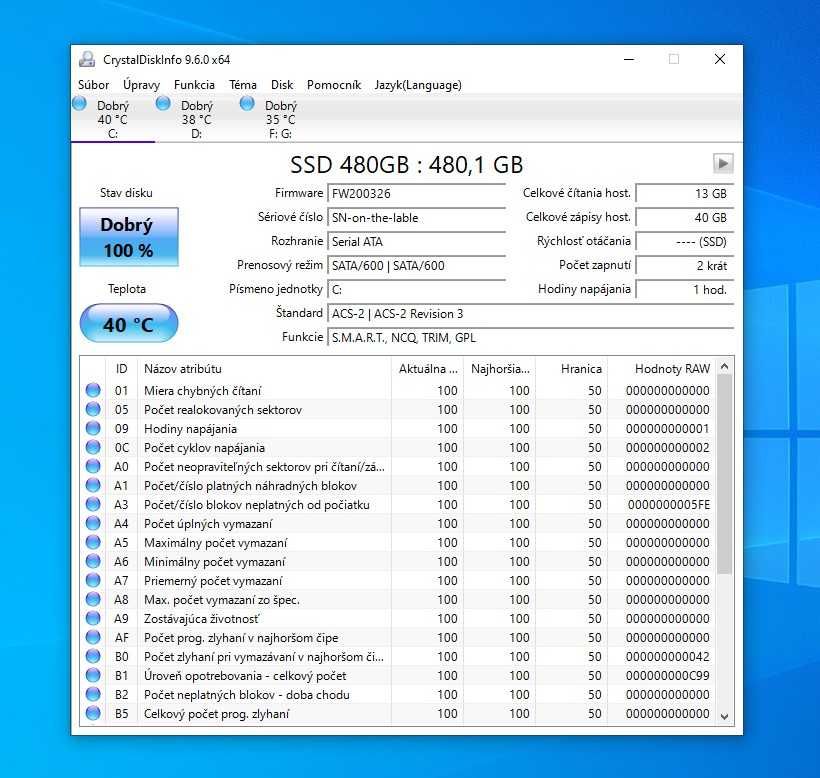This screenshot has width=820, height=778.
Task: Click status orb for attribute A1
Action: click(93, 485)
